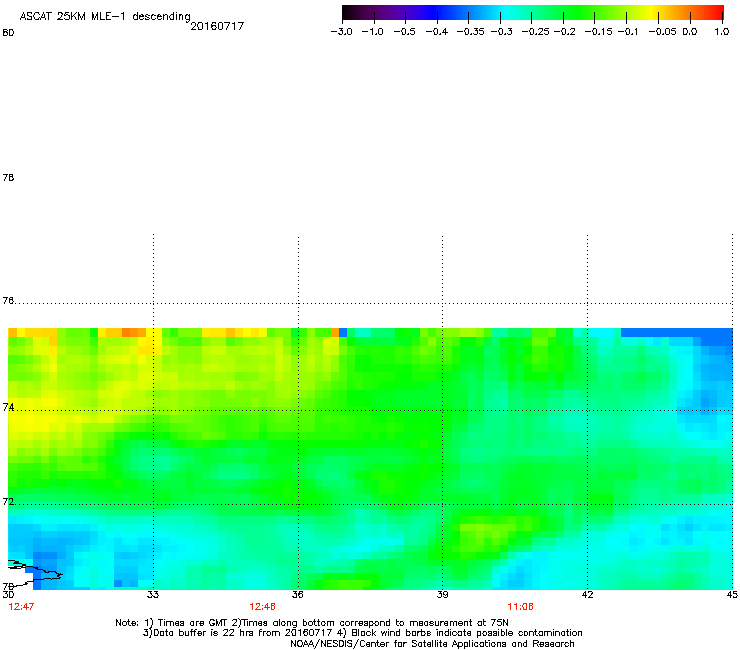Click the color bar label '-3.0'

point(341,32)
